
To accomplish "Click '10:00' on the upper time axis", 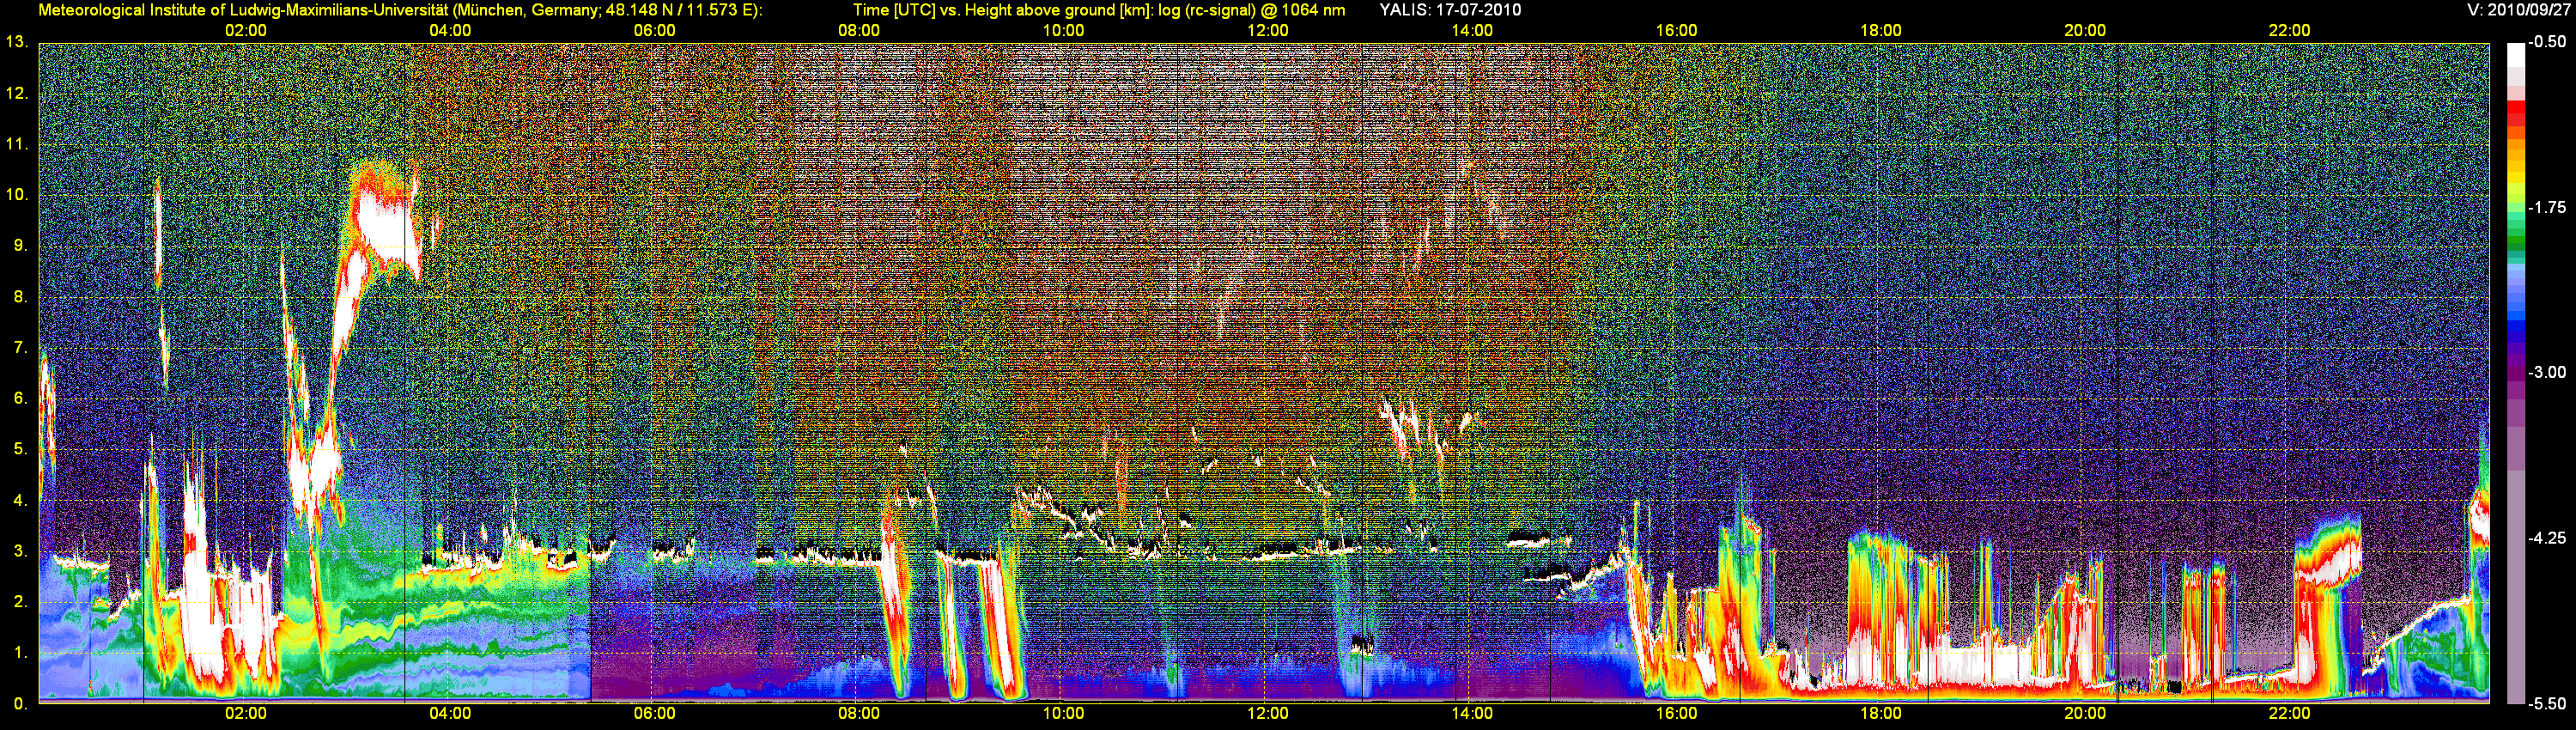I will tap(1063, 30).
